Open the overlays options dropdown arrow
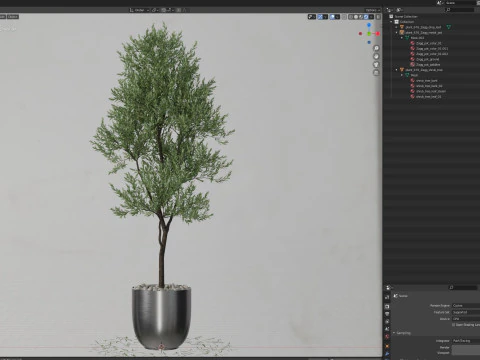This screenshot has height=360, width=480. click(x=337, y=17)
